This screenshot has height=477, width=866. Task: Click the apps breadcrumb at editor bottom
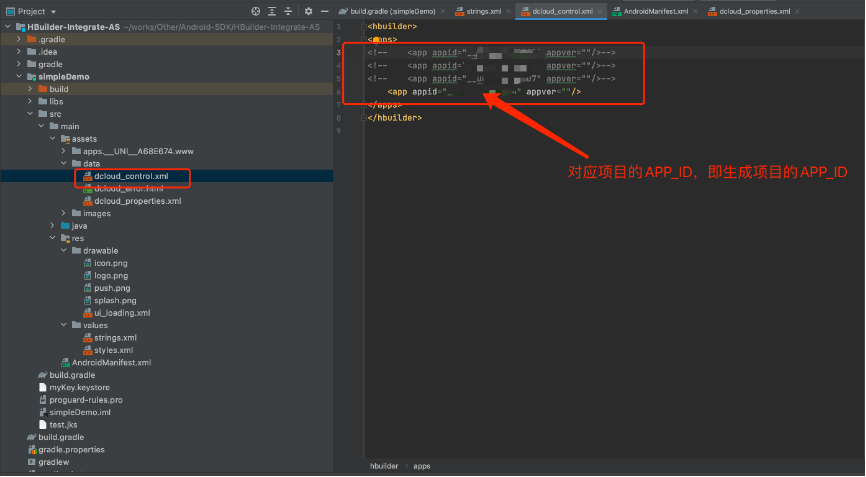coord(421,466)
